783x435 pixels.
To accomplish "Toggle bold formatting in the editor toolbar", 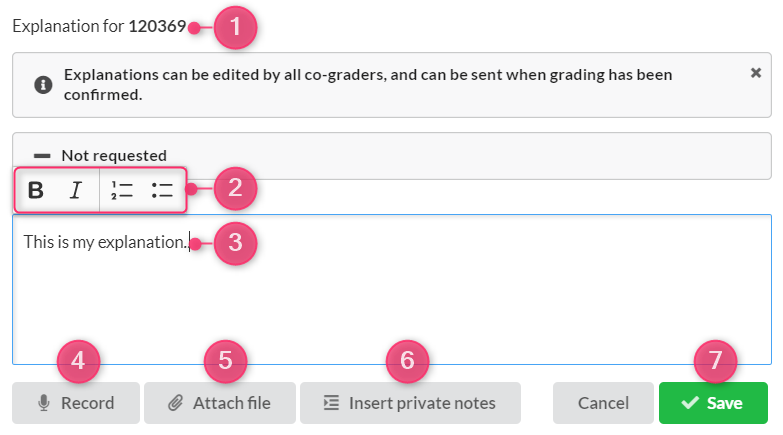I will [x=35, y=190].
